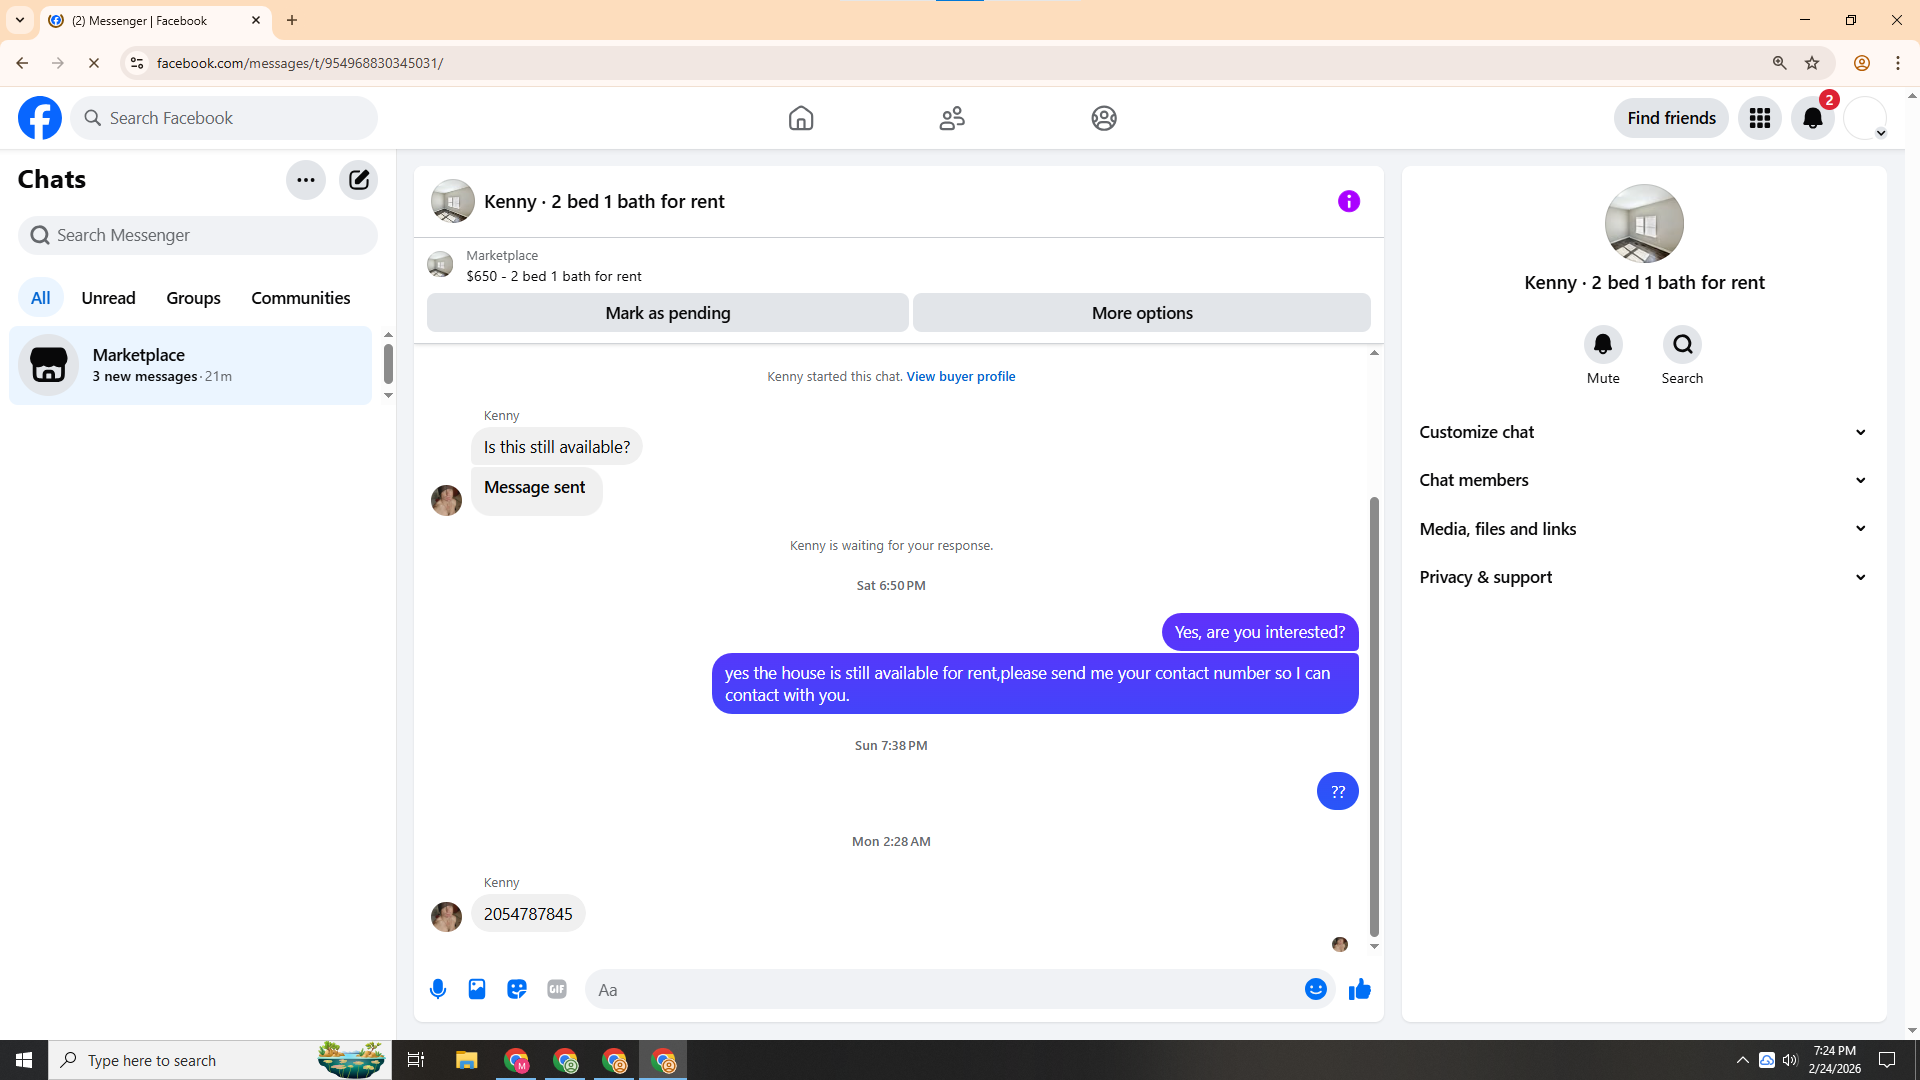Click the More options button

1141,313
